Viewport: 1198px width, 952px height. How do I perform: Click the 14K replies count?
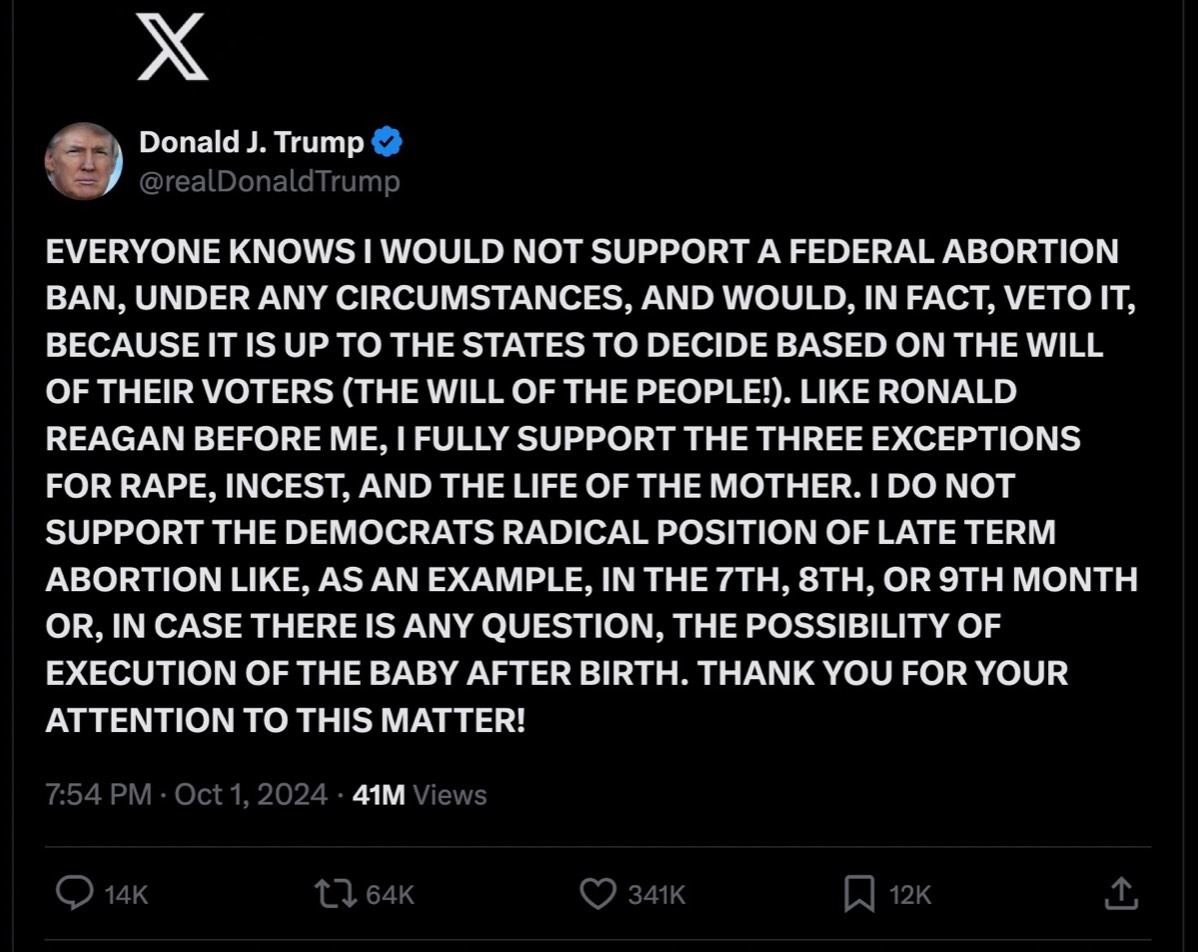coord(126,895)
